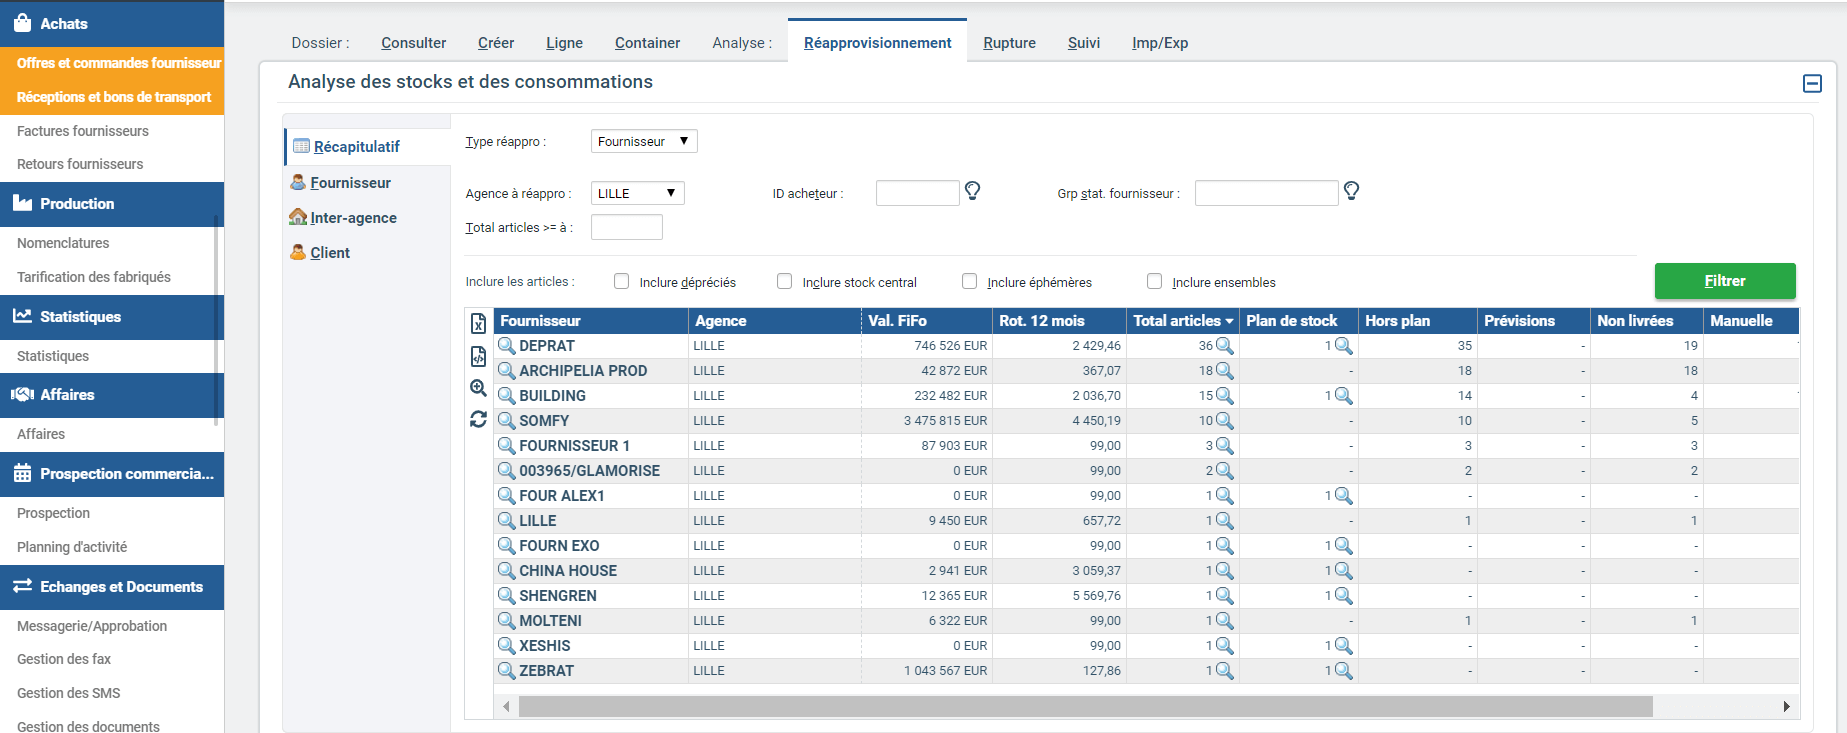Export the table as XML/code file
Viewport: 1847px width, 733px height.
click(x=478, y=356)
